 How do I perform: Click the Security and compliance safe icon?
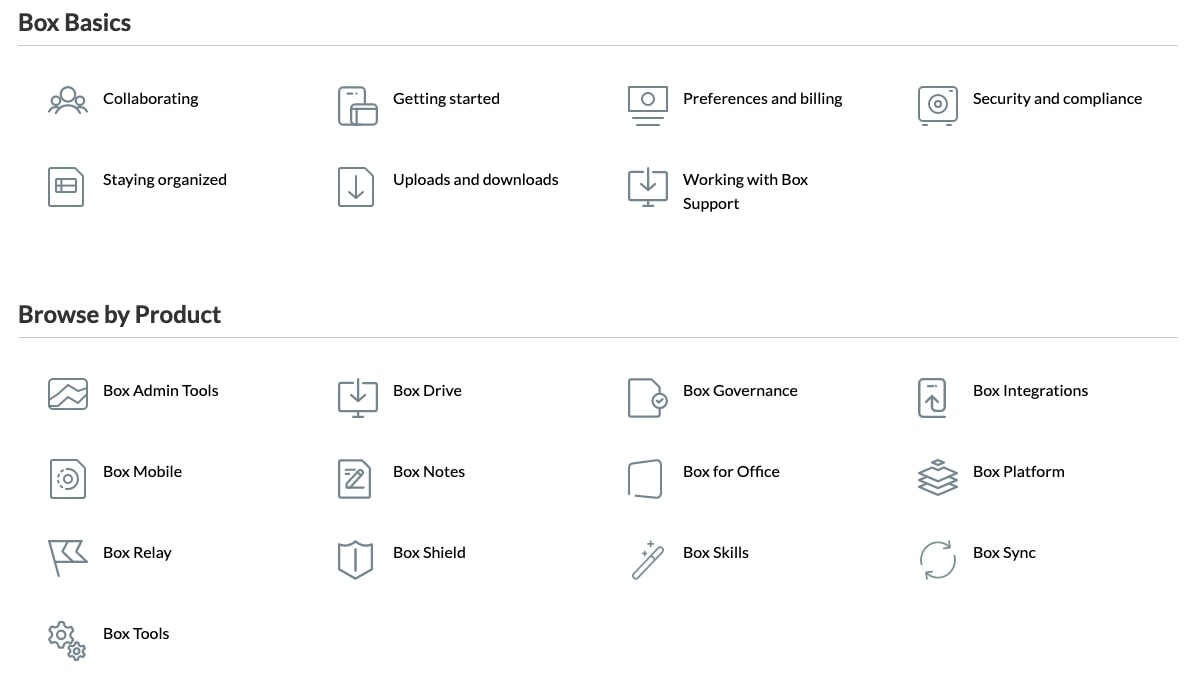pyautogui.click(x=937, y=105)
